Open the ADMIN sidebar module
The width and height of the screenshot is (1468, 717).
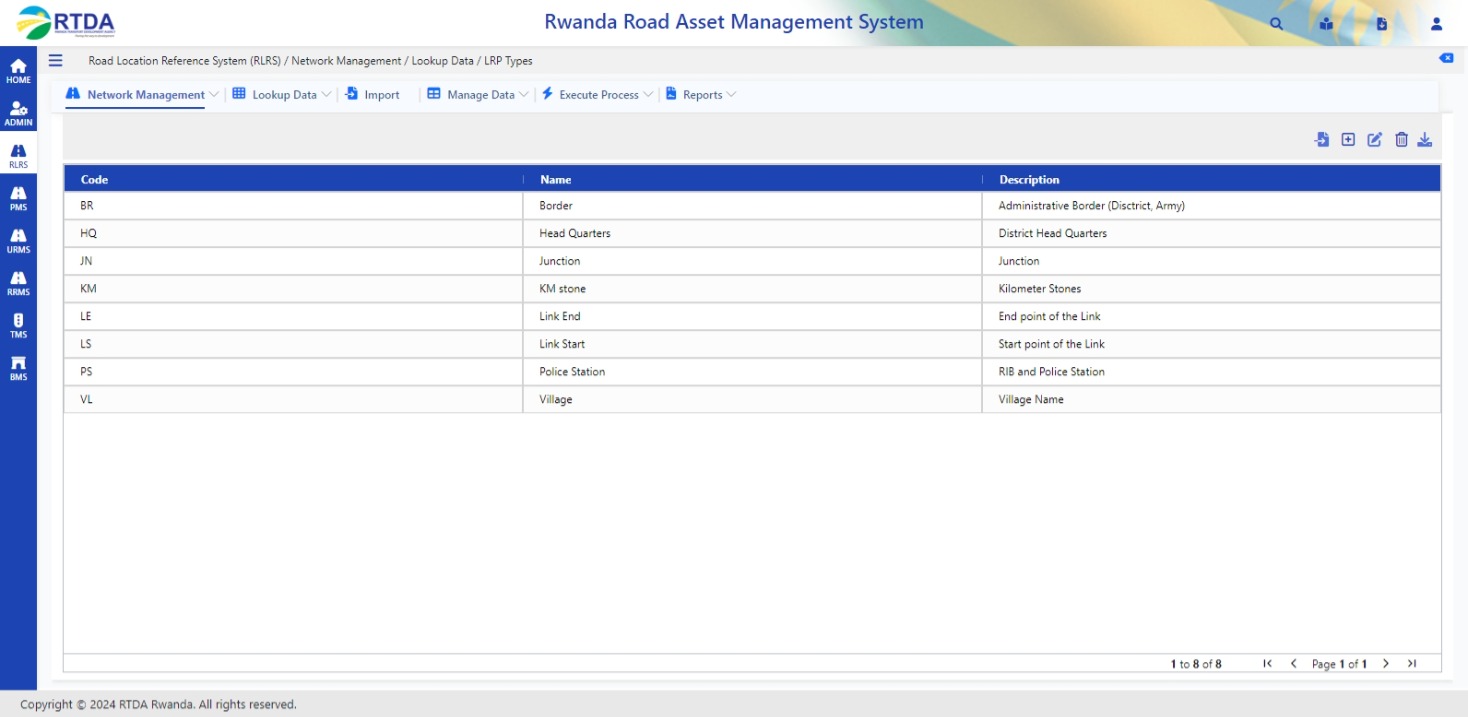tap(18, 114)
